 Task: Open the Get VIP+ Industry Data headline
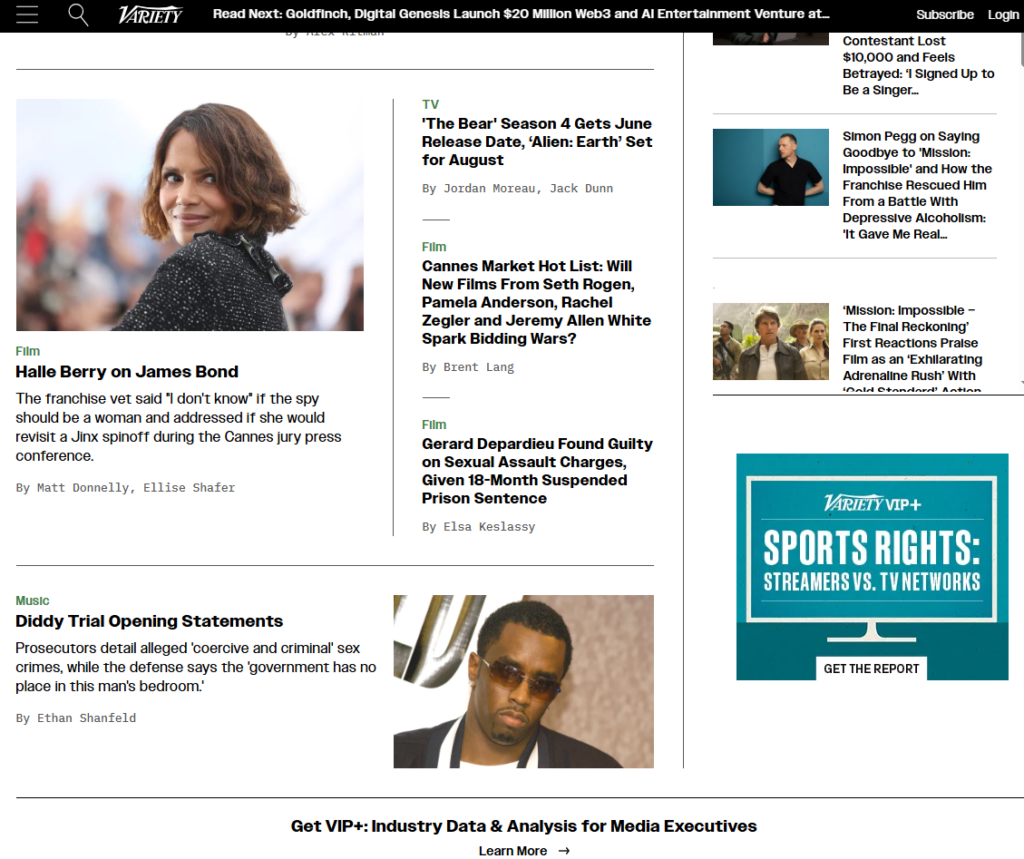pyautogui.click(x=524, y=826)
